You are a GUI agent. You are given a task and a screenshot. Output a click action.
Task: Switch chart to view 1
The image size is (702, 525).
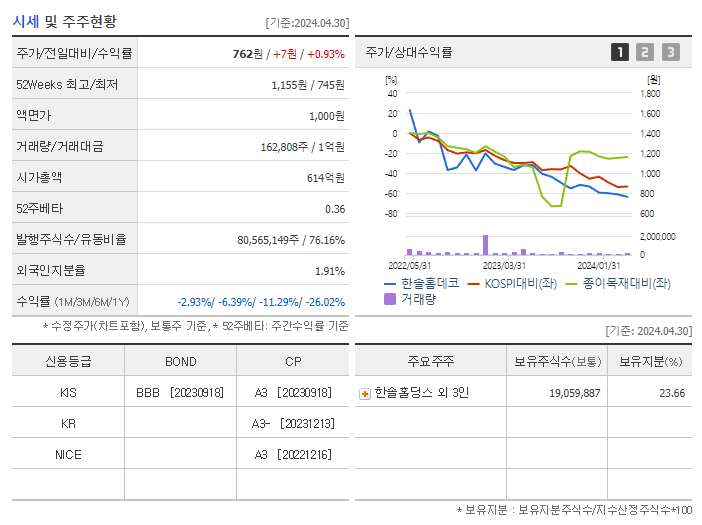click(x=620, y=52)
